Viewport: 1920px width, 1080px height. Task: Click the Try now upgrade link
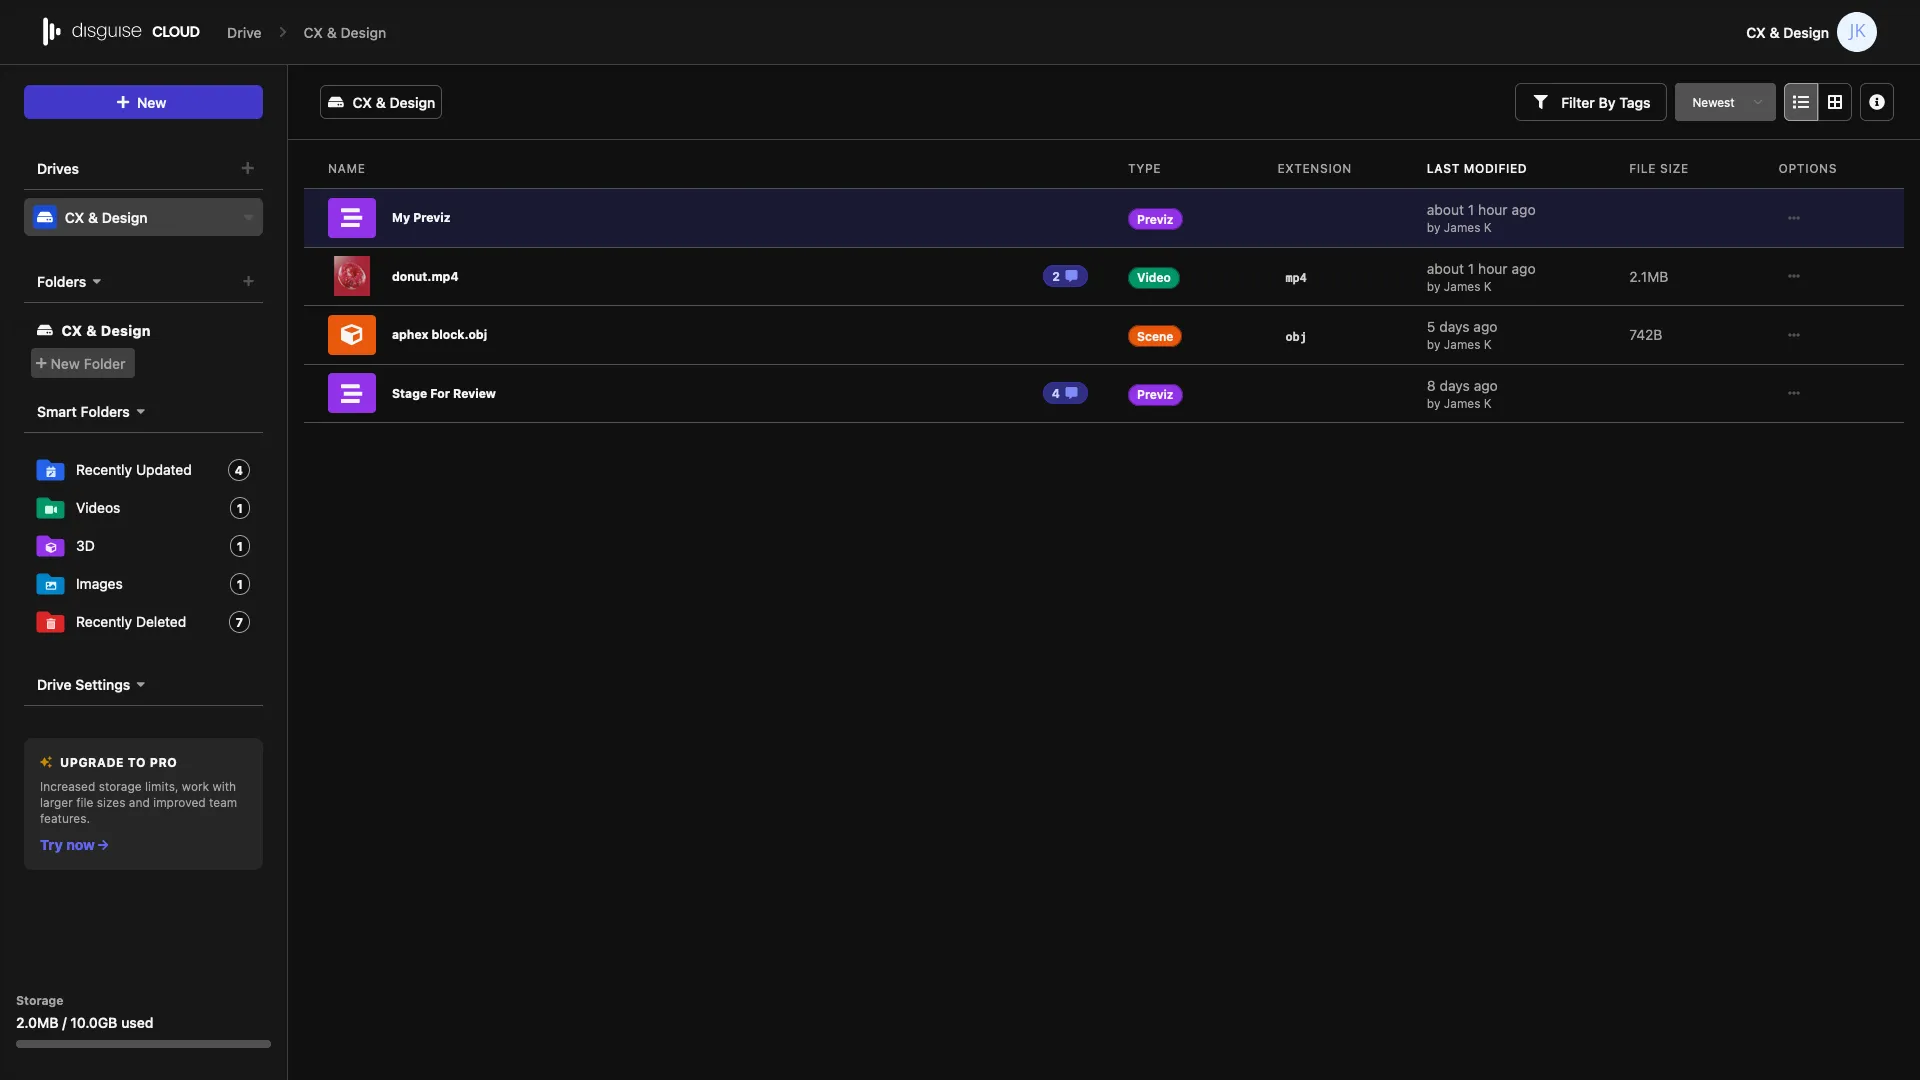[73, 844]
